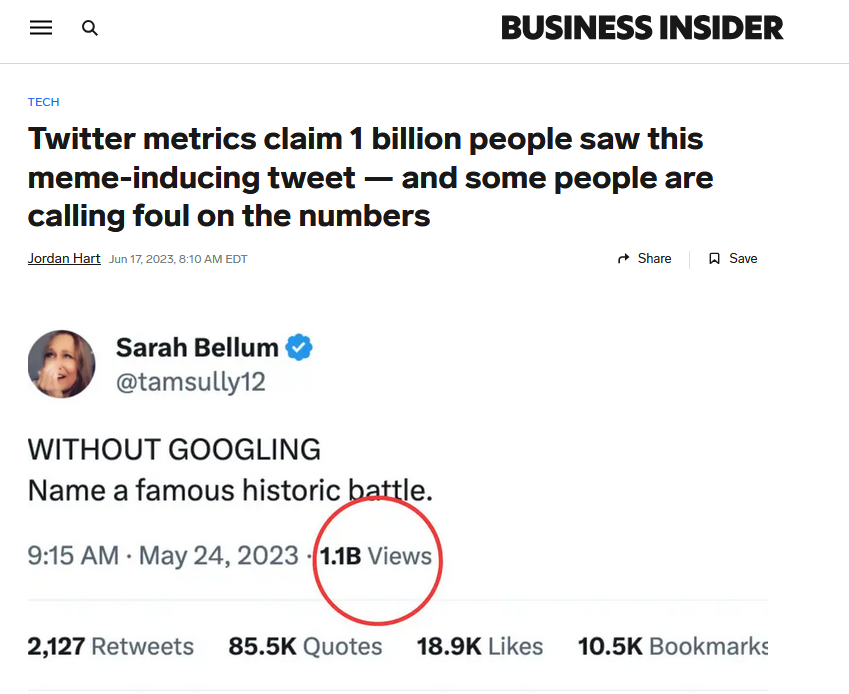Viewport: 849px width, 694px height.
Task: Open the hamburger navigation menu
Action: coord(41,28)
